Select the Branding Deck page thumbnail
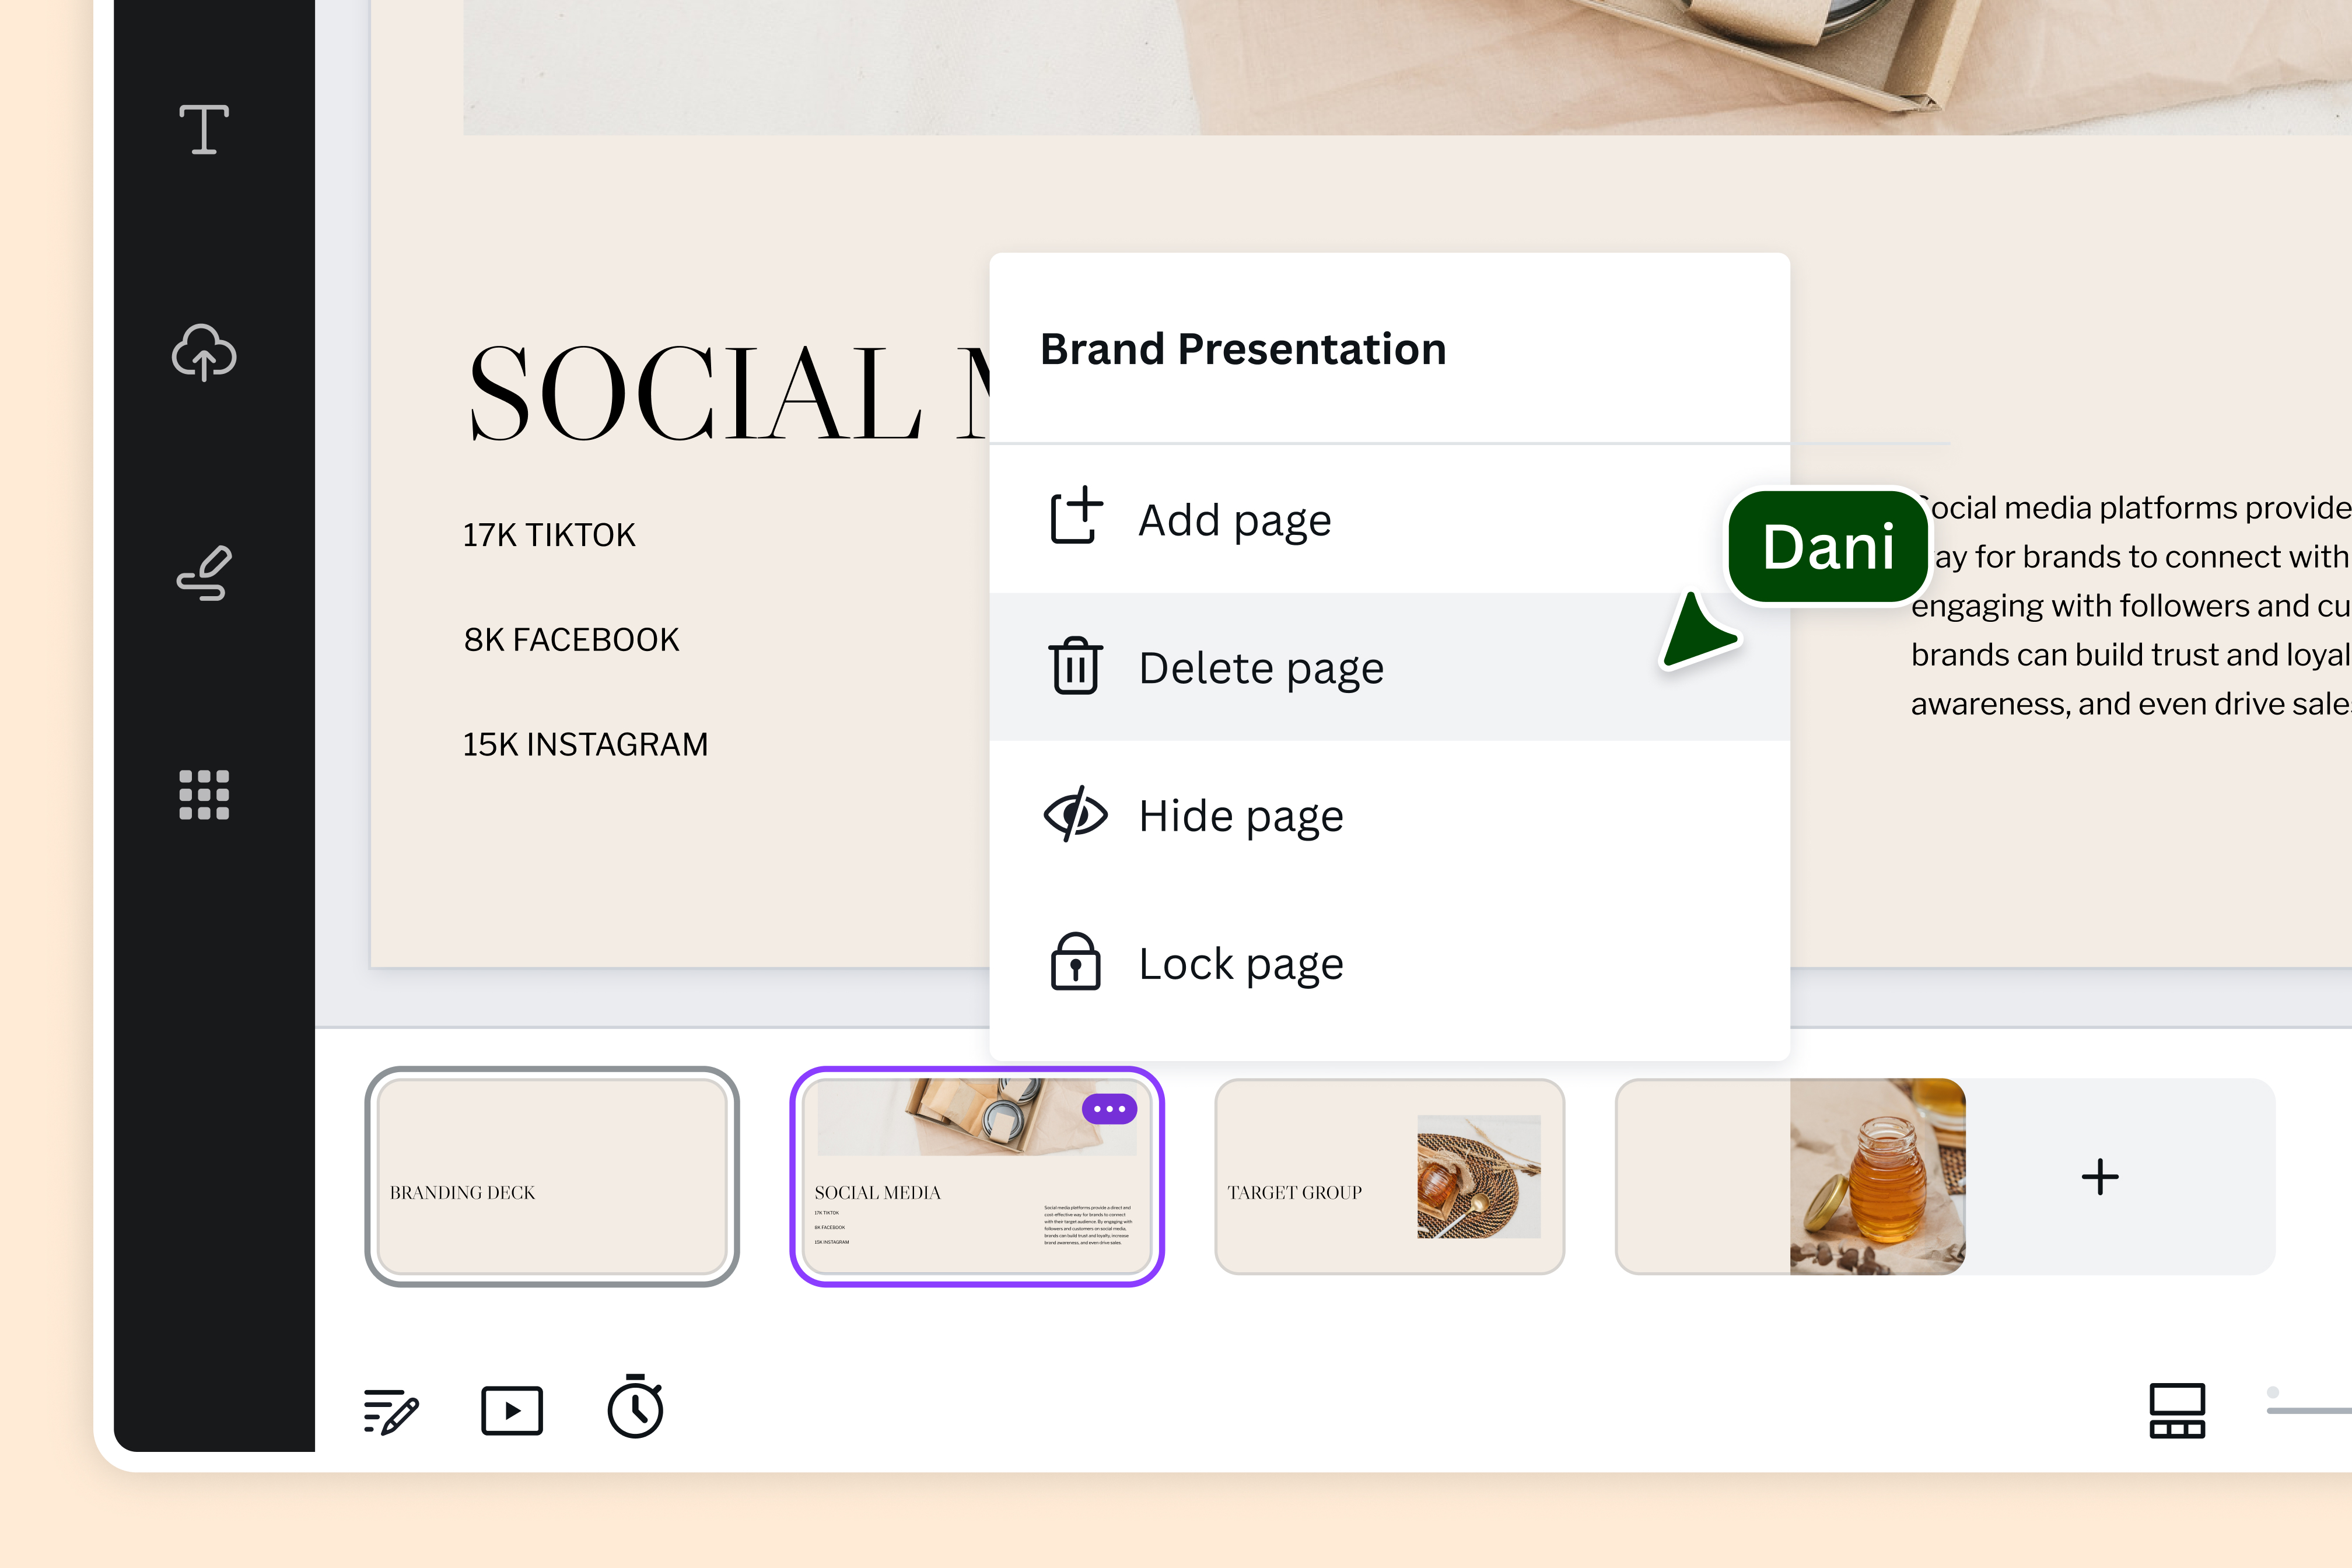Viewport: 2352px width, 1568px height. point(553,1177)
